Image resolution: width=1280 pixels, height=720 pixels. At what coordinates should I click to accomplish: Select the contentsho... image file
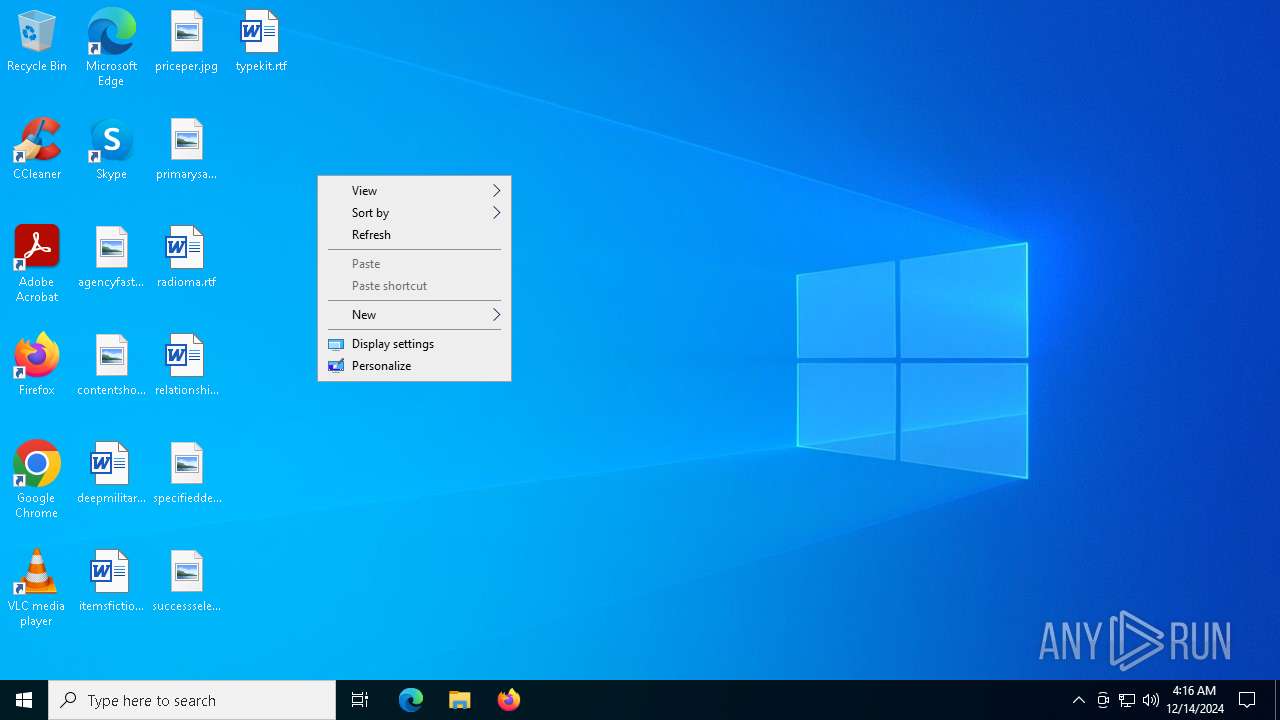click(111, 365)
